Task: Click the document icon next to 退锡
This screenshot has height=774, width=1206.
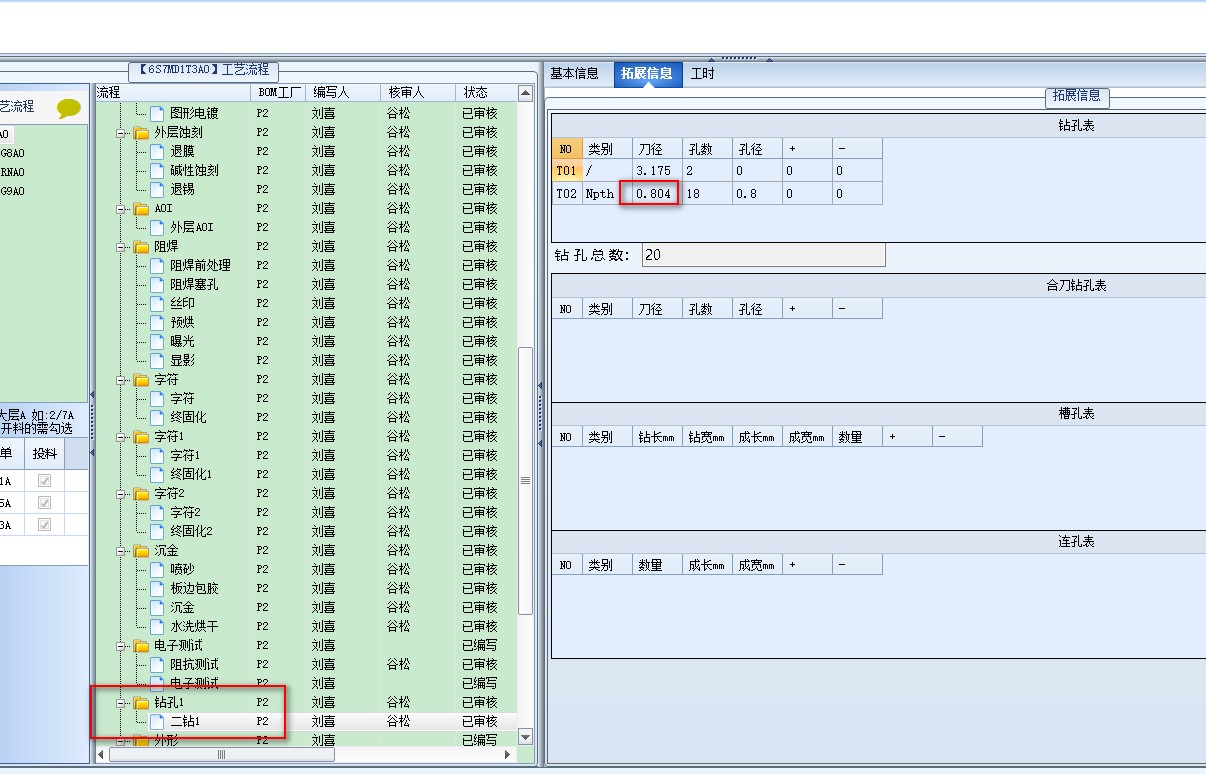Action: 157,189
